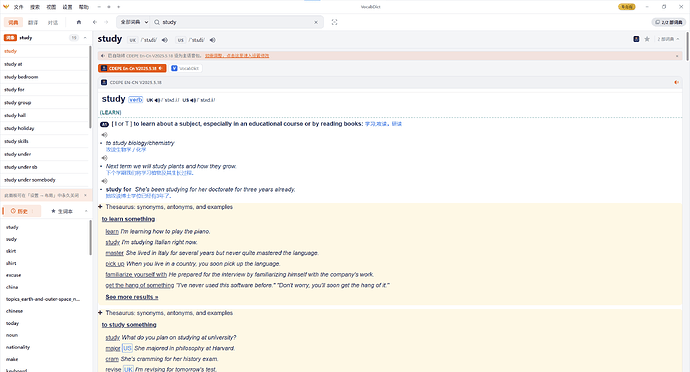
Task: Open the 设置 menu
Action: 67,7
